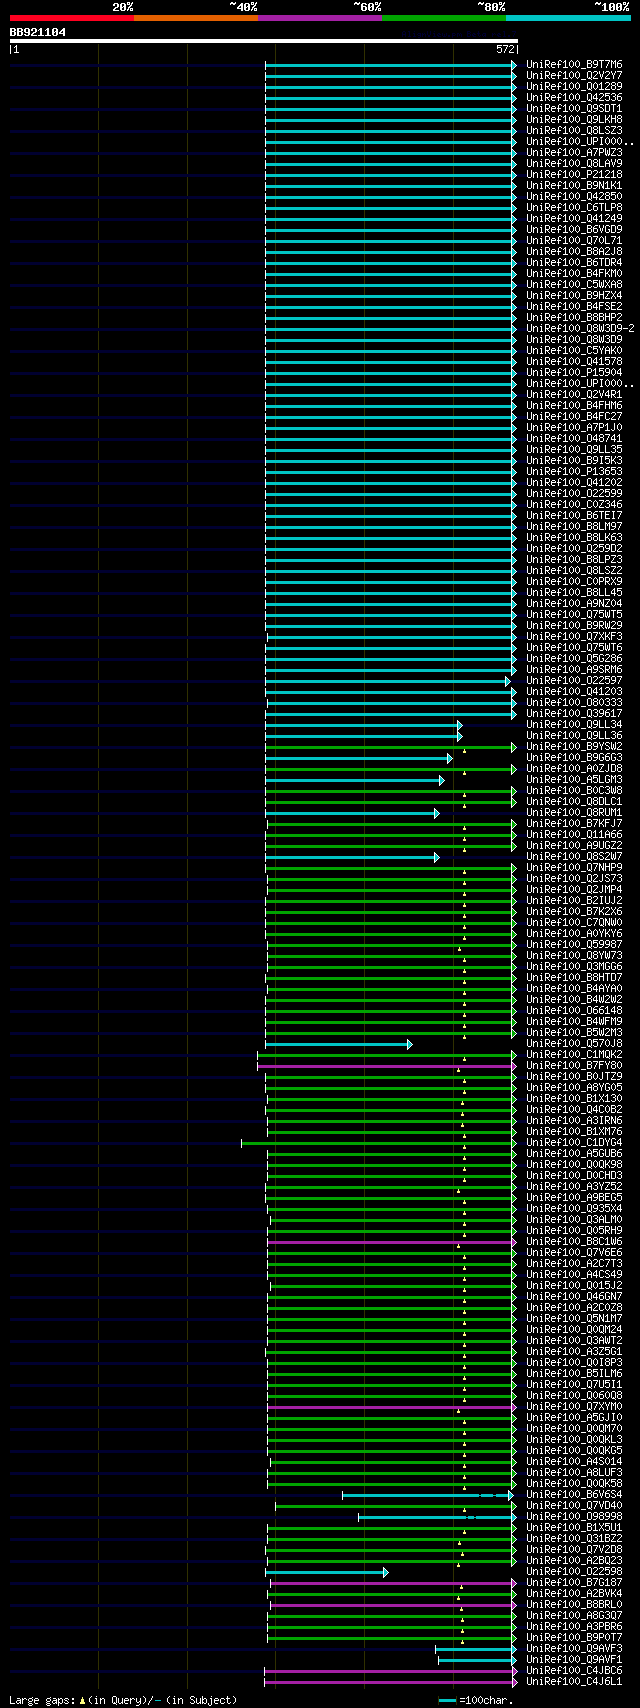Open hit UniRef100_B7G187
The height and width of the screenshot is (1708, 640).
[574, 1583]
